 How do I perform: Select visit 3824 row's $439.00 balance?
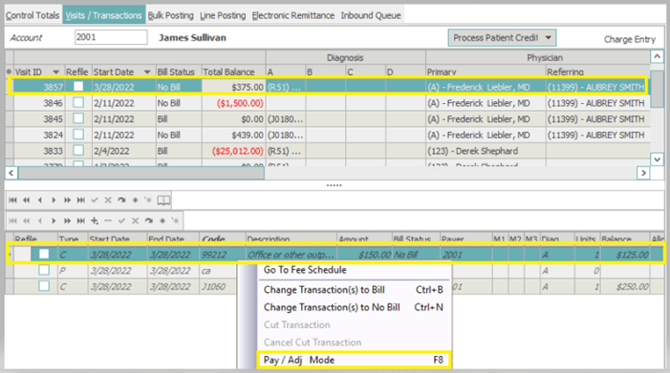pos(233,135)
